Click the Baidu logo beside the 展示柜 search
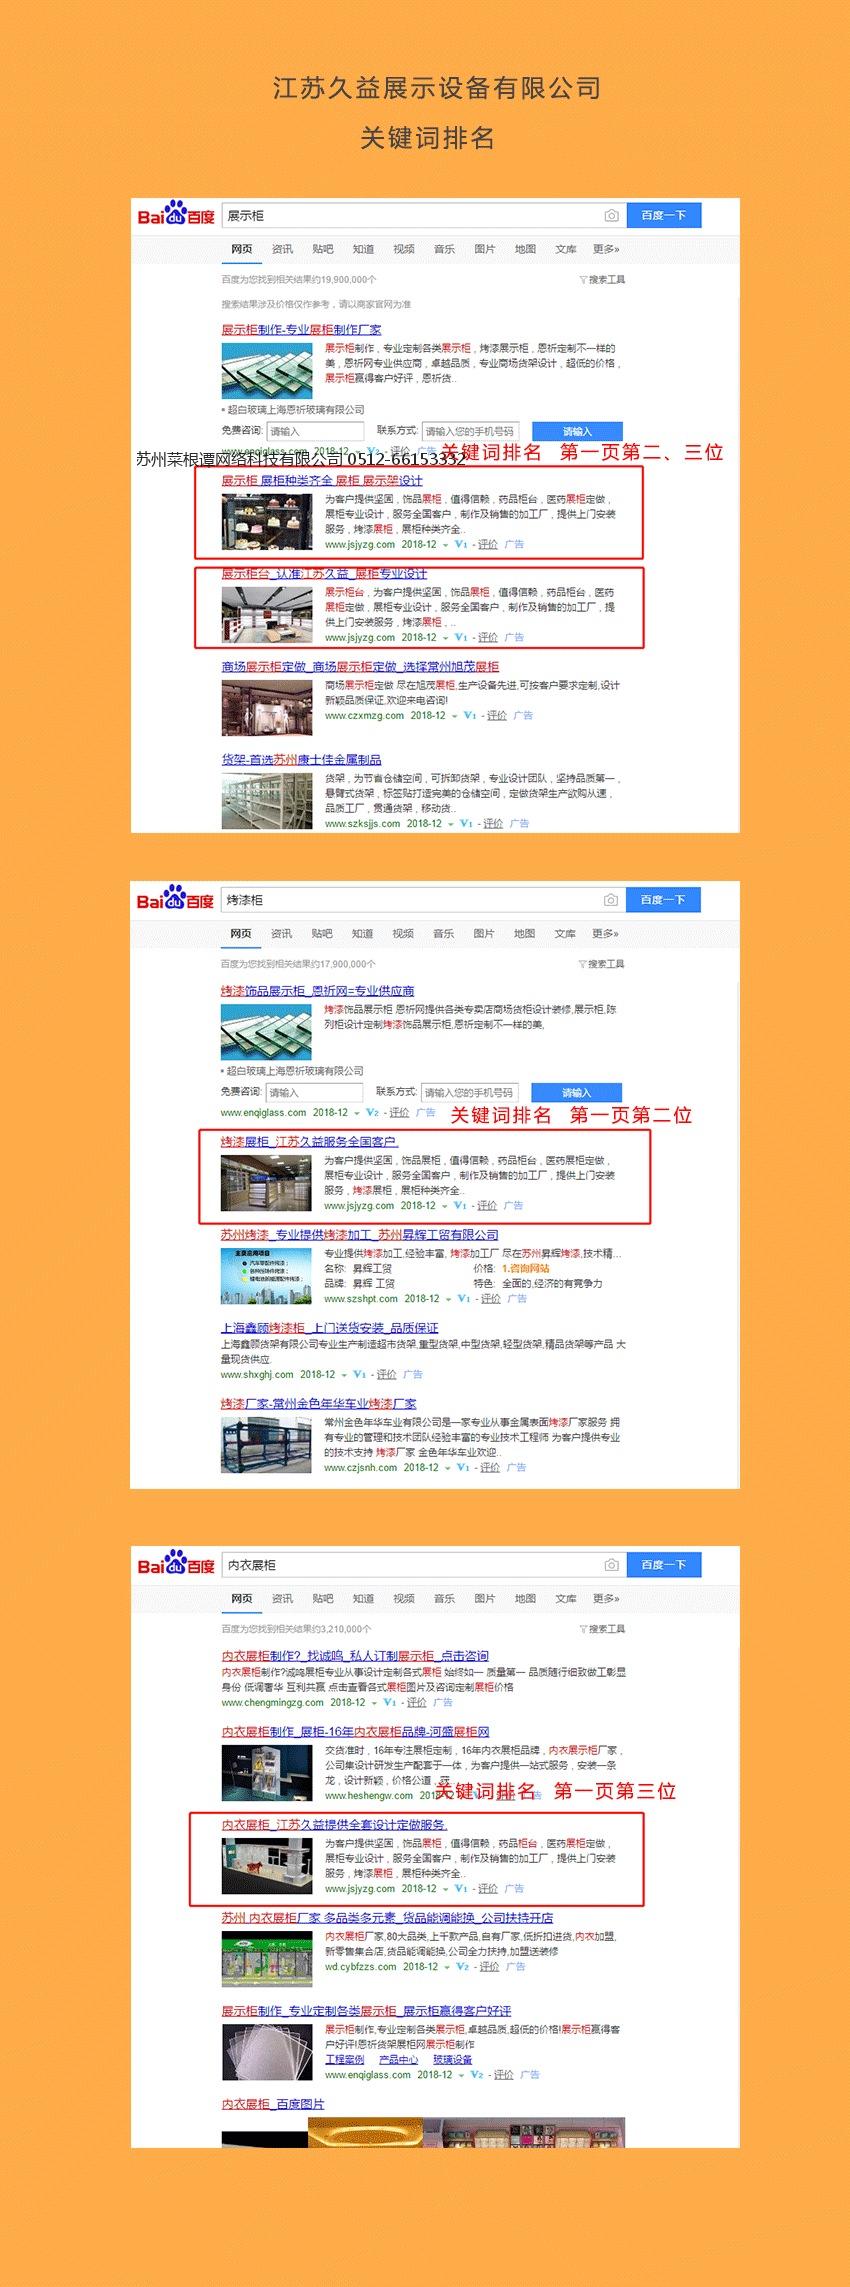Image resolution: width=850 pixels, height=2287 pixels. pyautogui.click(x=176, y=214)
